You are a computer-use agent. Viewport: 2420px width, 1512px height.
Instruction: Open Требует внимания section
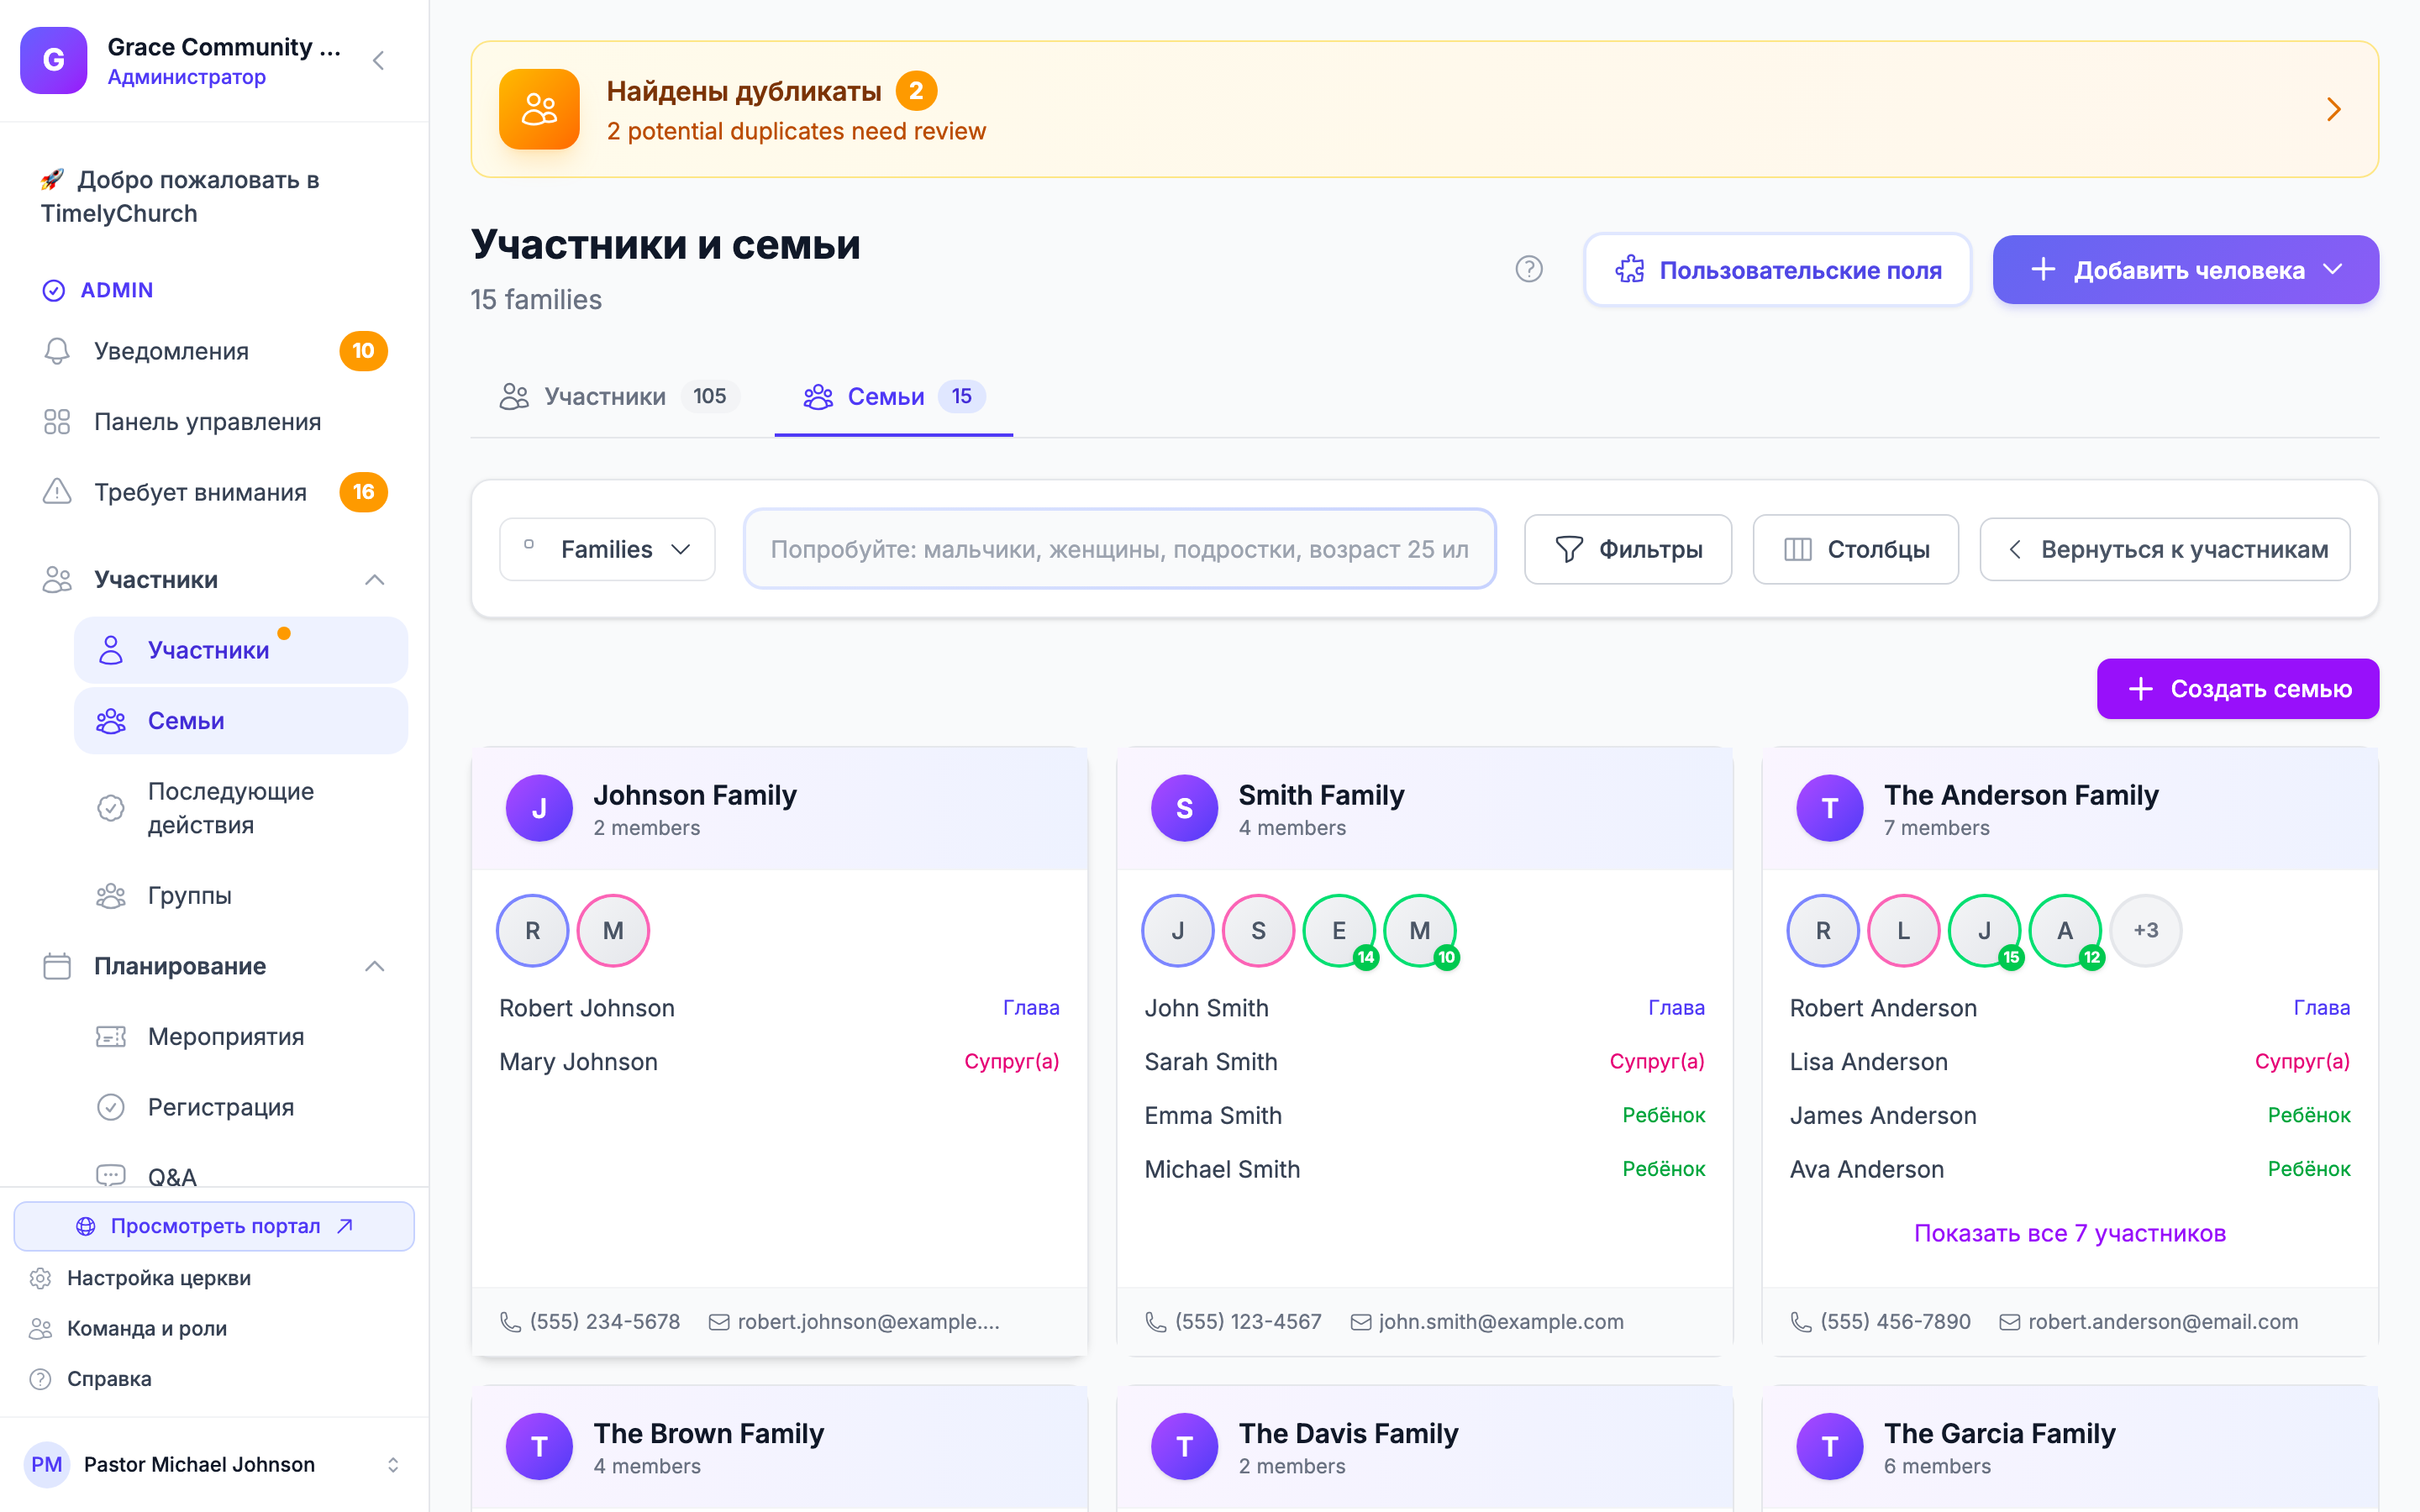click(215, 492)
